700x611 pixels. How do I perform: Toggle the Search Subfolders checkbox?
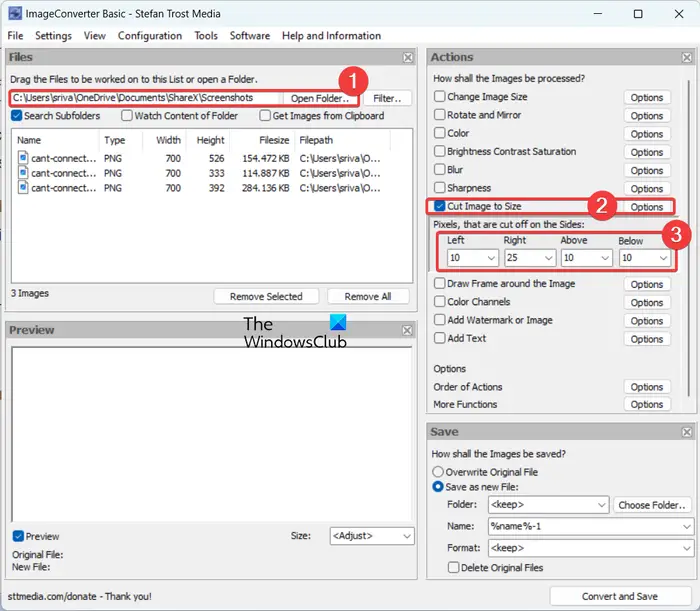[17, 116]
